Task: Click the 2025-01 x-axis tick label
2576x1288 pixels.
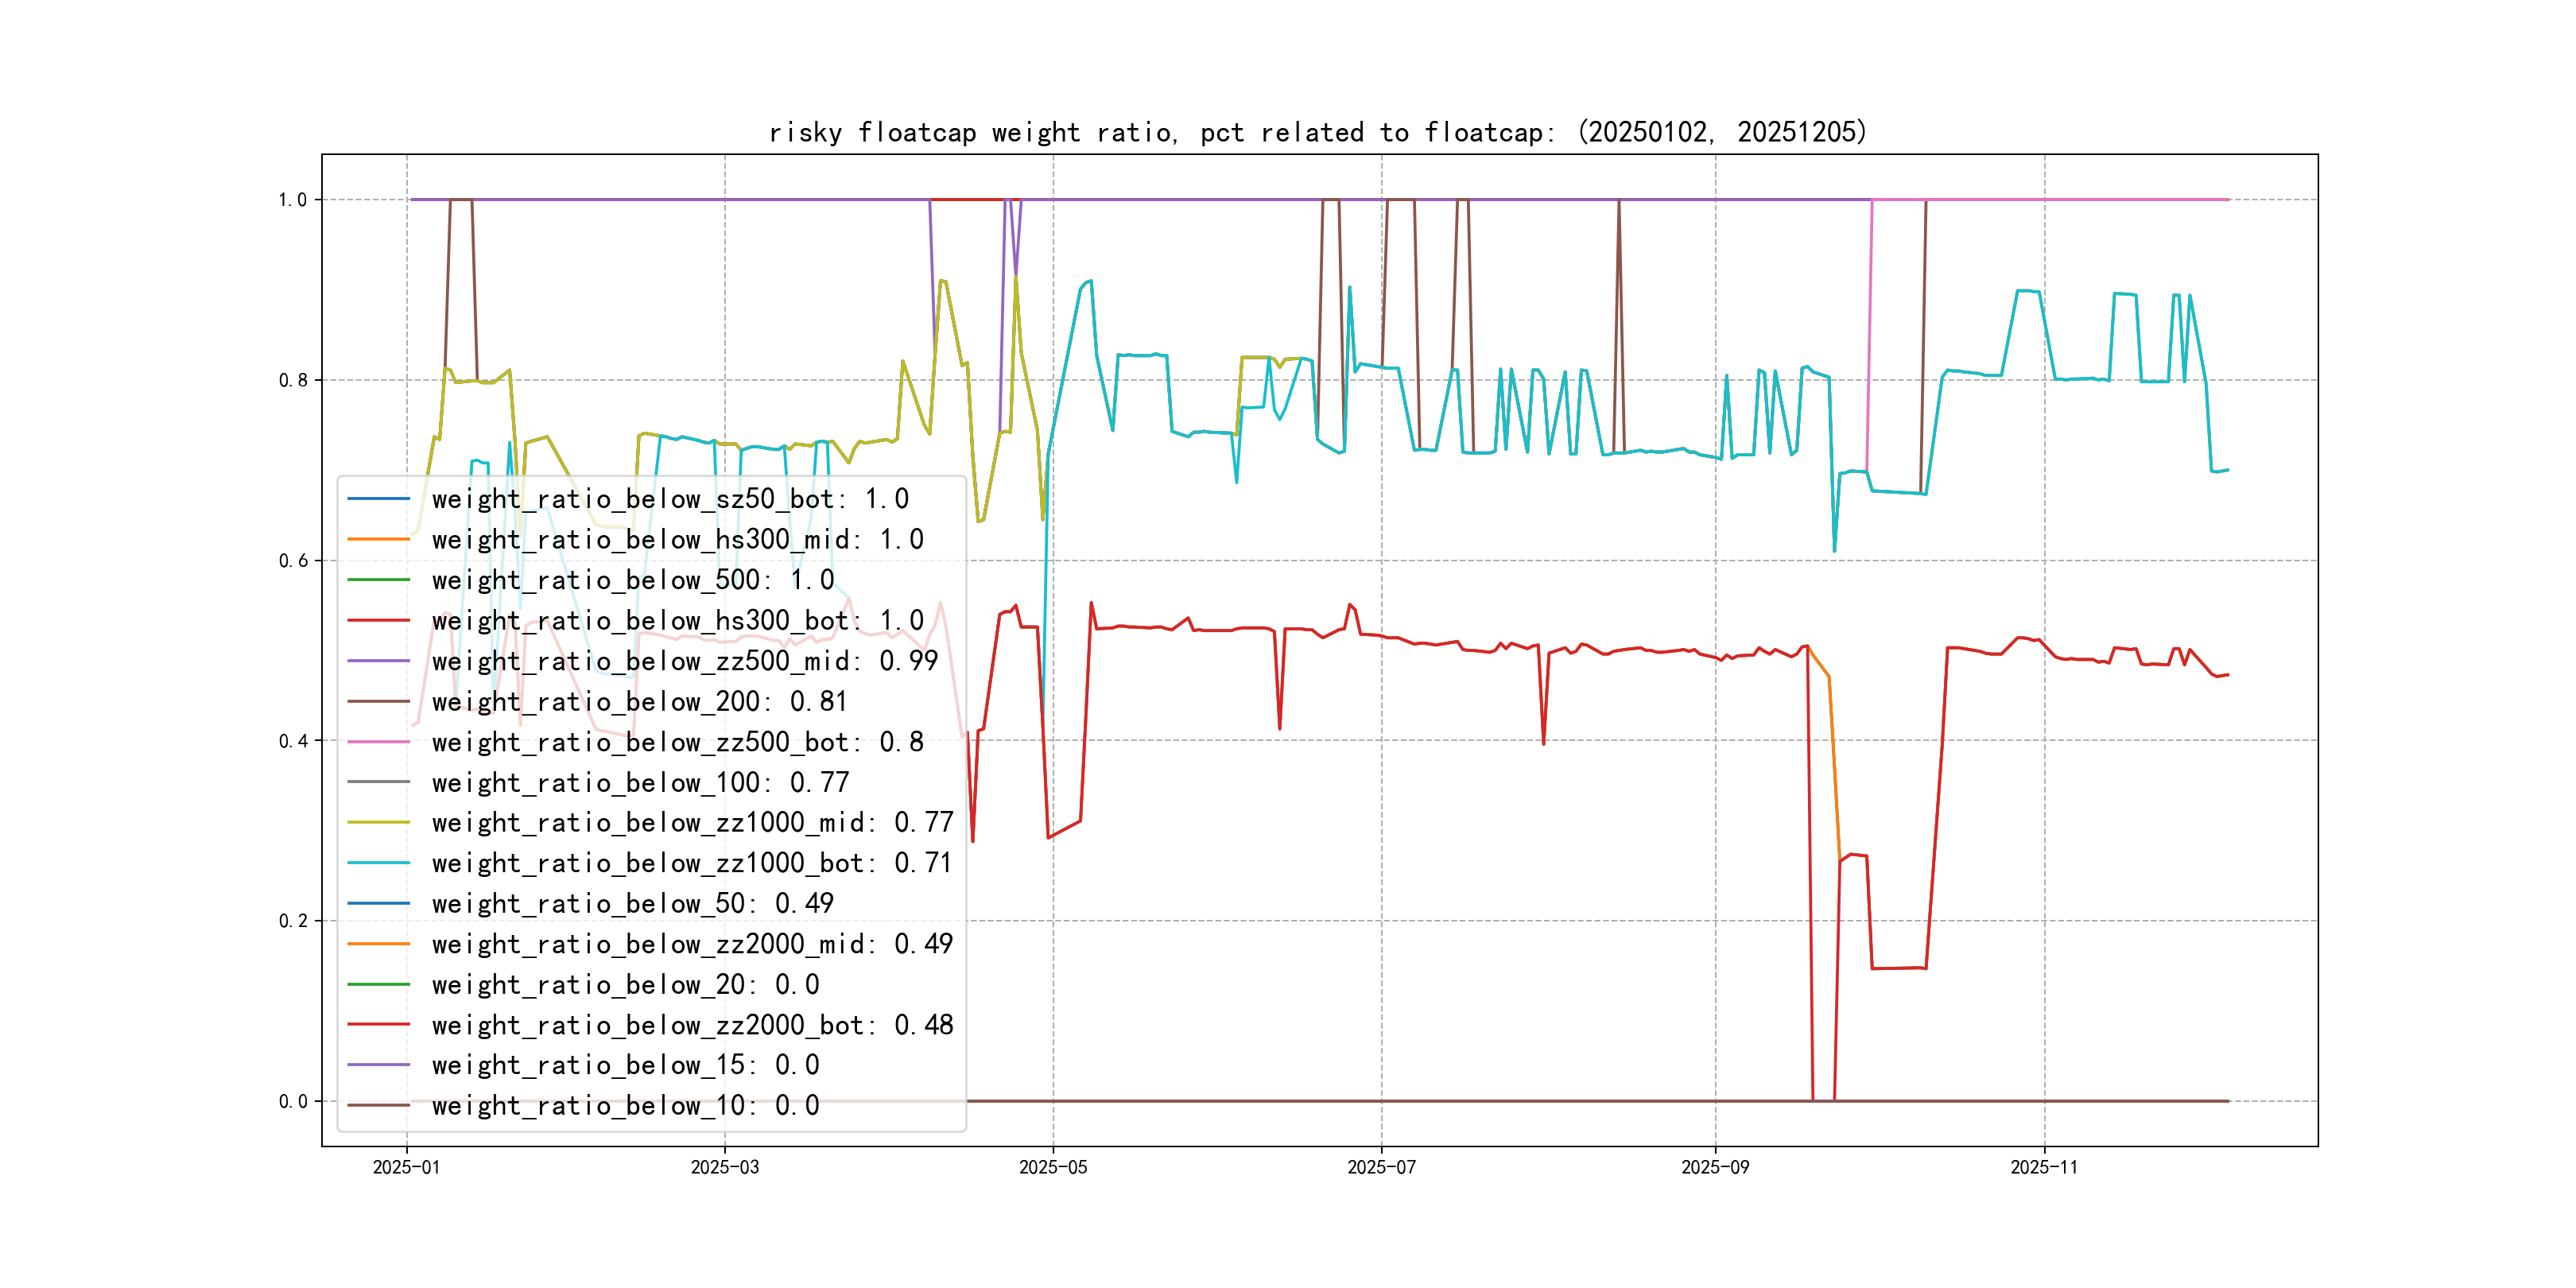Action: 406,1168
